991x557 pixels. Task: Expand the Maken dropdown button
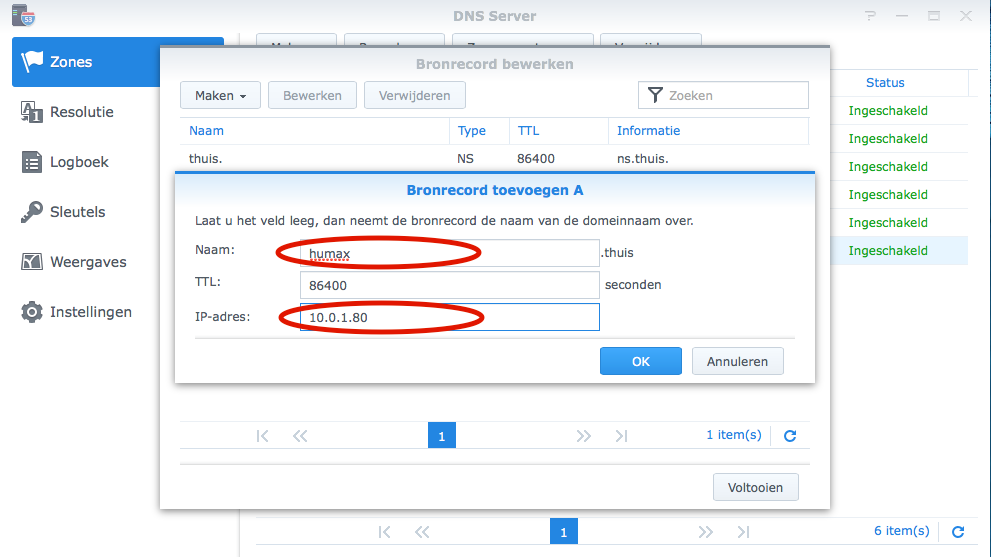(x=220, y=95)
